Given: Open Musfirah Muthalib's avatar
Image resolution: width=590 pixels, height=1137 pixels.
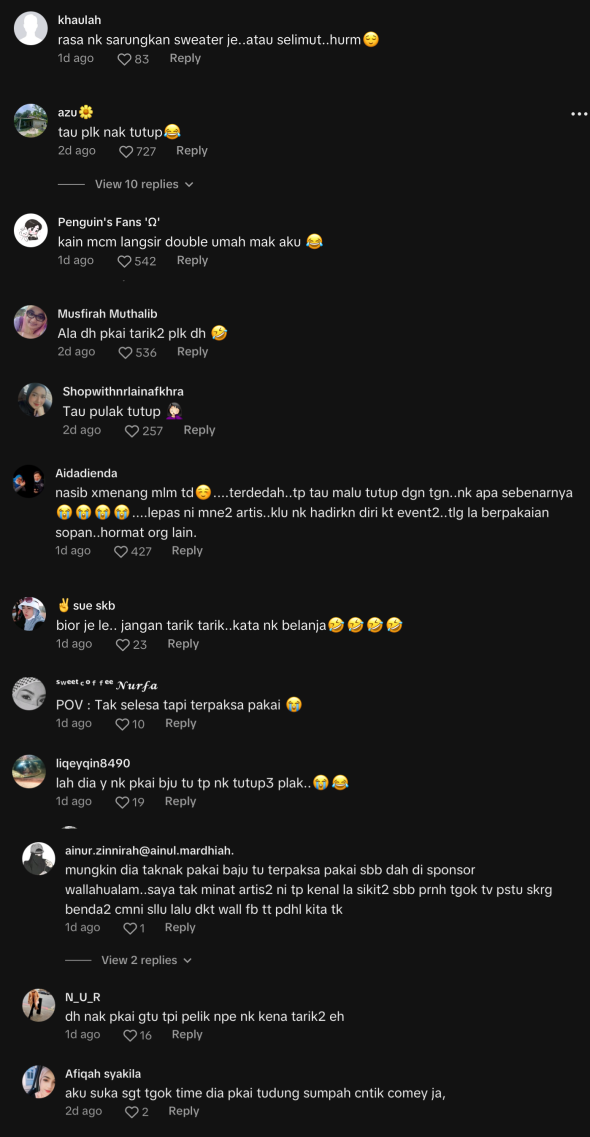Looking at the screenshot, I should pos(30,321).
